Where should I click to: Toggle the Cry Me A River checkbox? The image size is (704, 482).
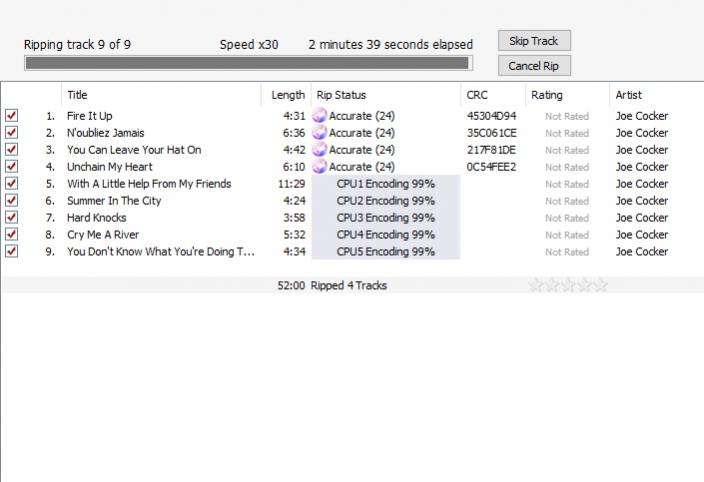[12, 235]
